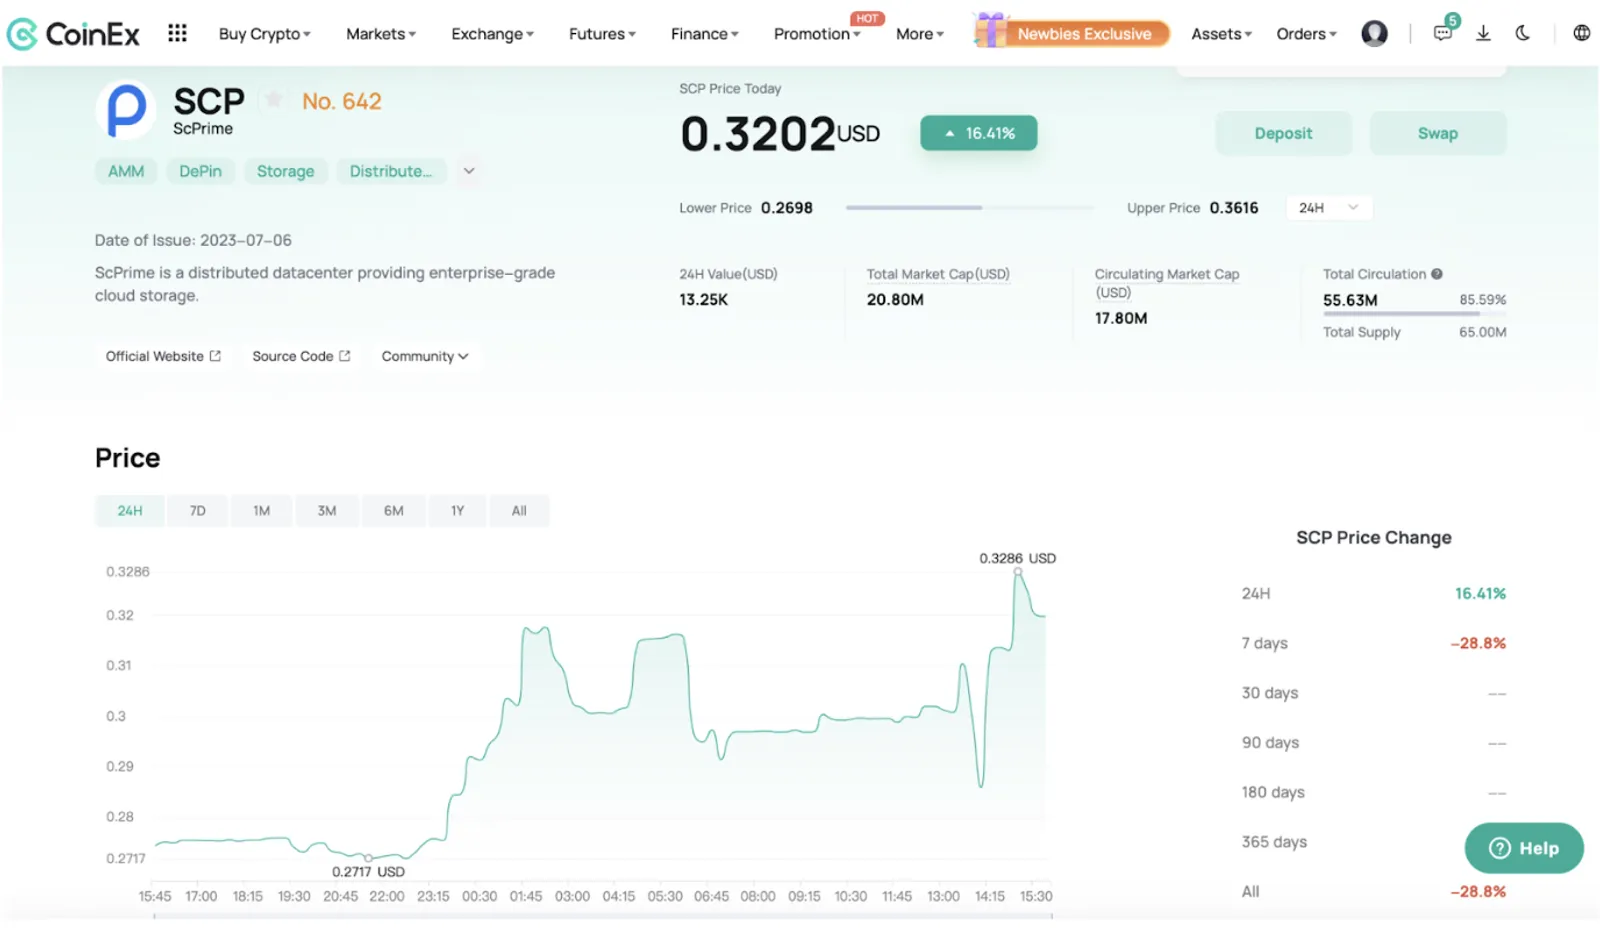This screenshot has height=928, width=1600.
Task: Open the language globe icon
Action: coord(1581,33)
